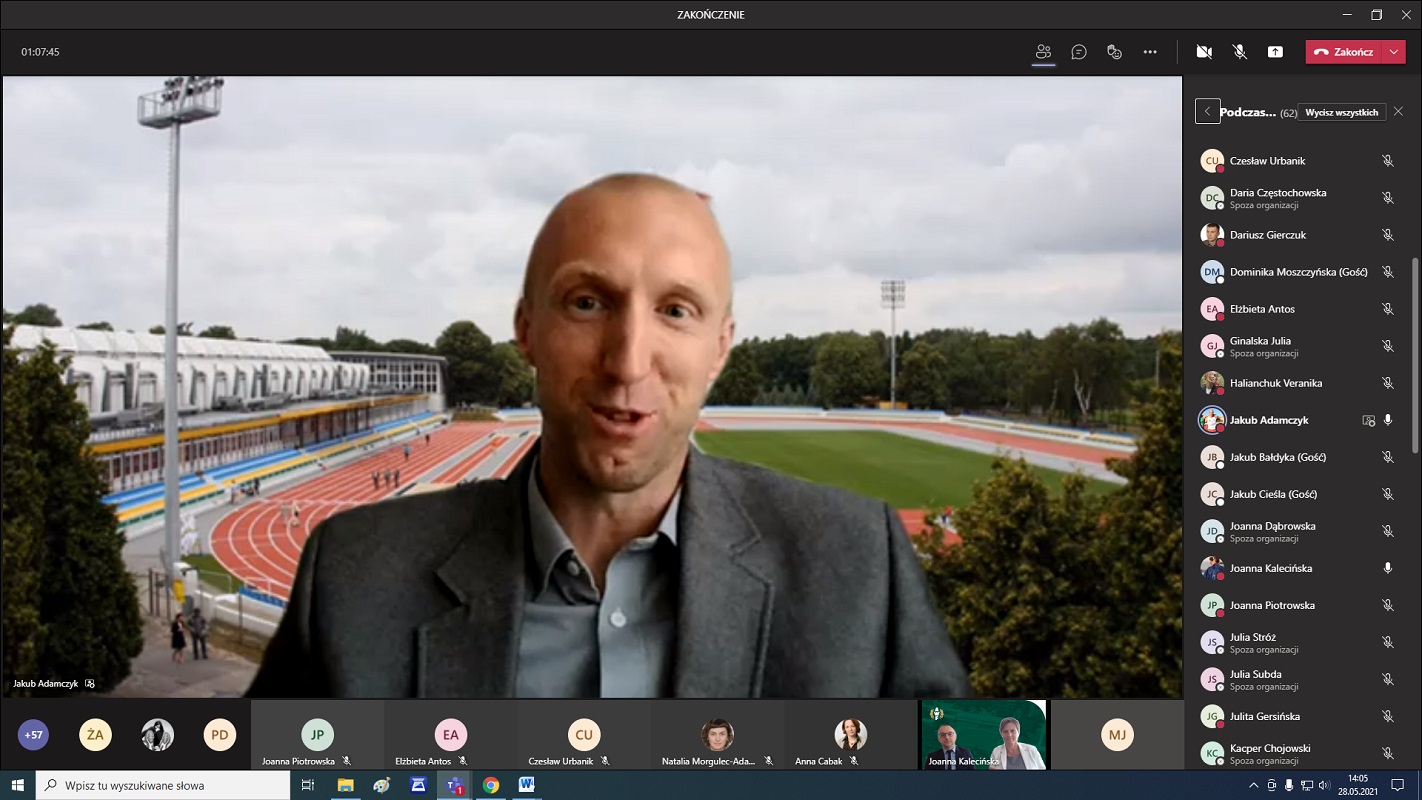1422x800 pixels.
Task: Expand the +57 hidden participants bubble
Action: 33,735
